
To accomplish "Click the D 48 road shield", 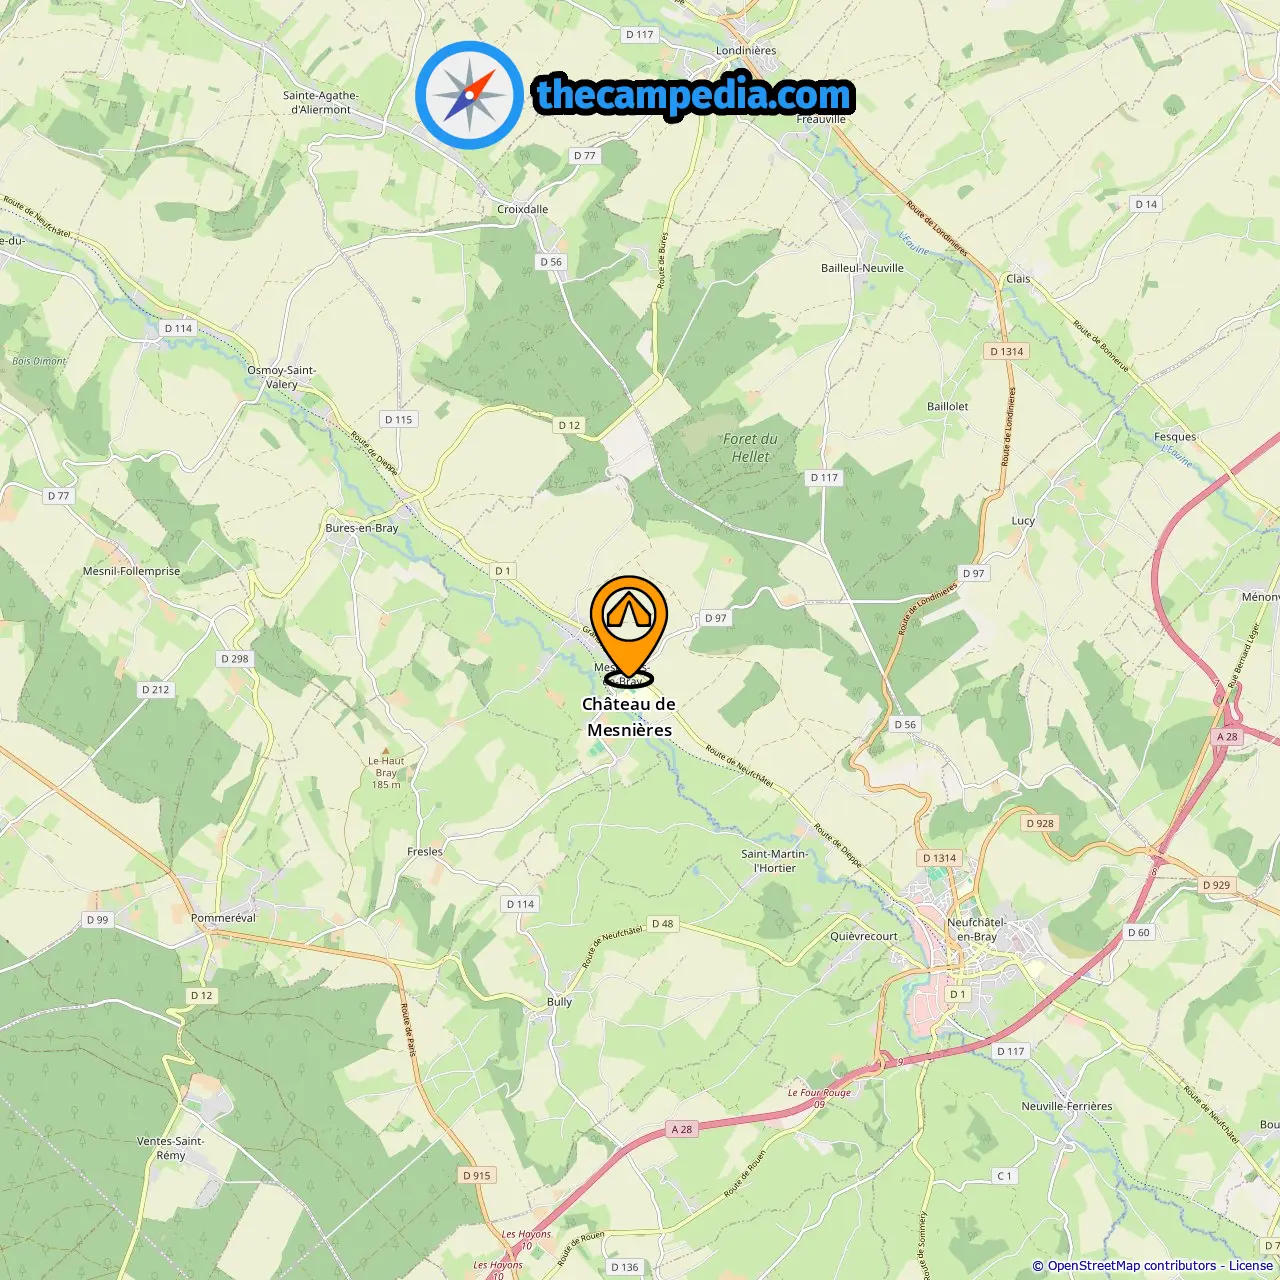I will [663, 924].
